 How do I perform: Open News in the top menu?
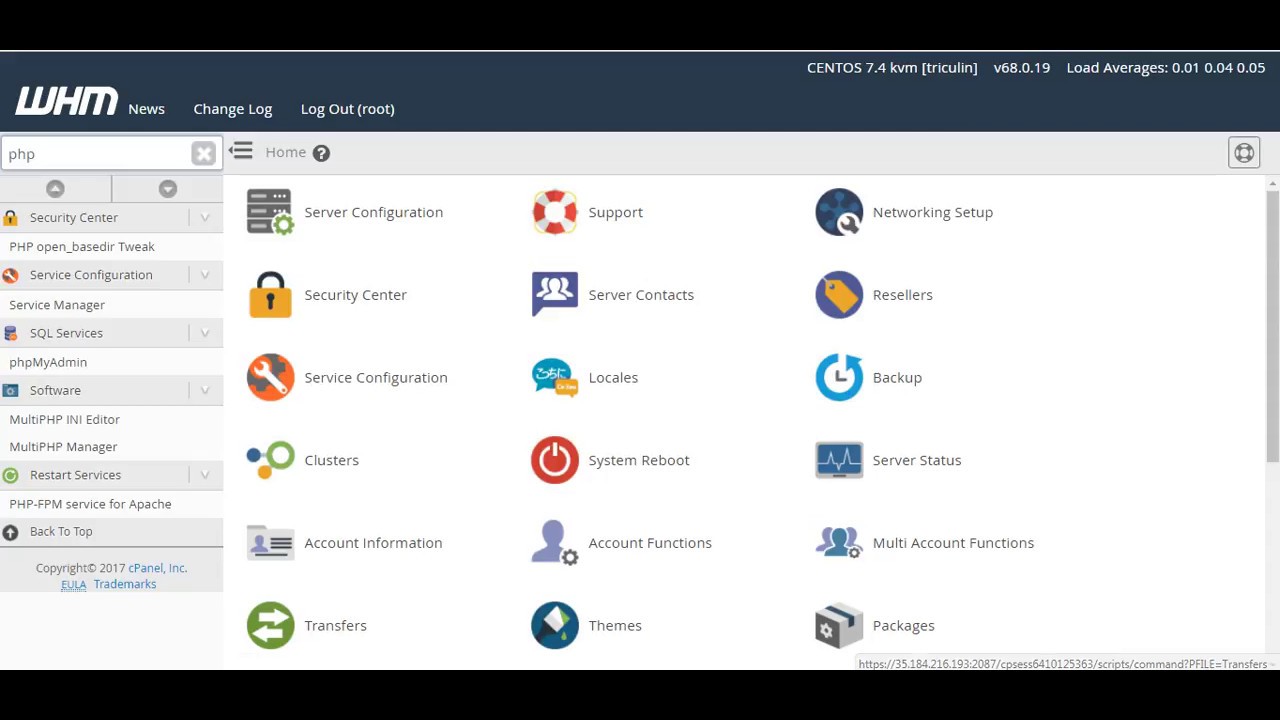coord(146,109)
